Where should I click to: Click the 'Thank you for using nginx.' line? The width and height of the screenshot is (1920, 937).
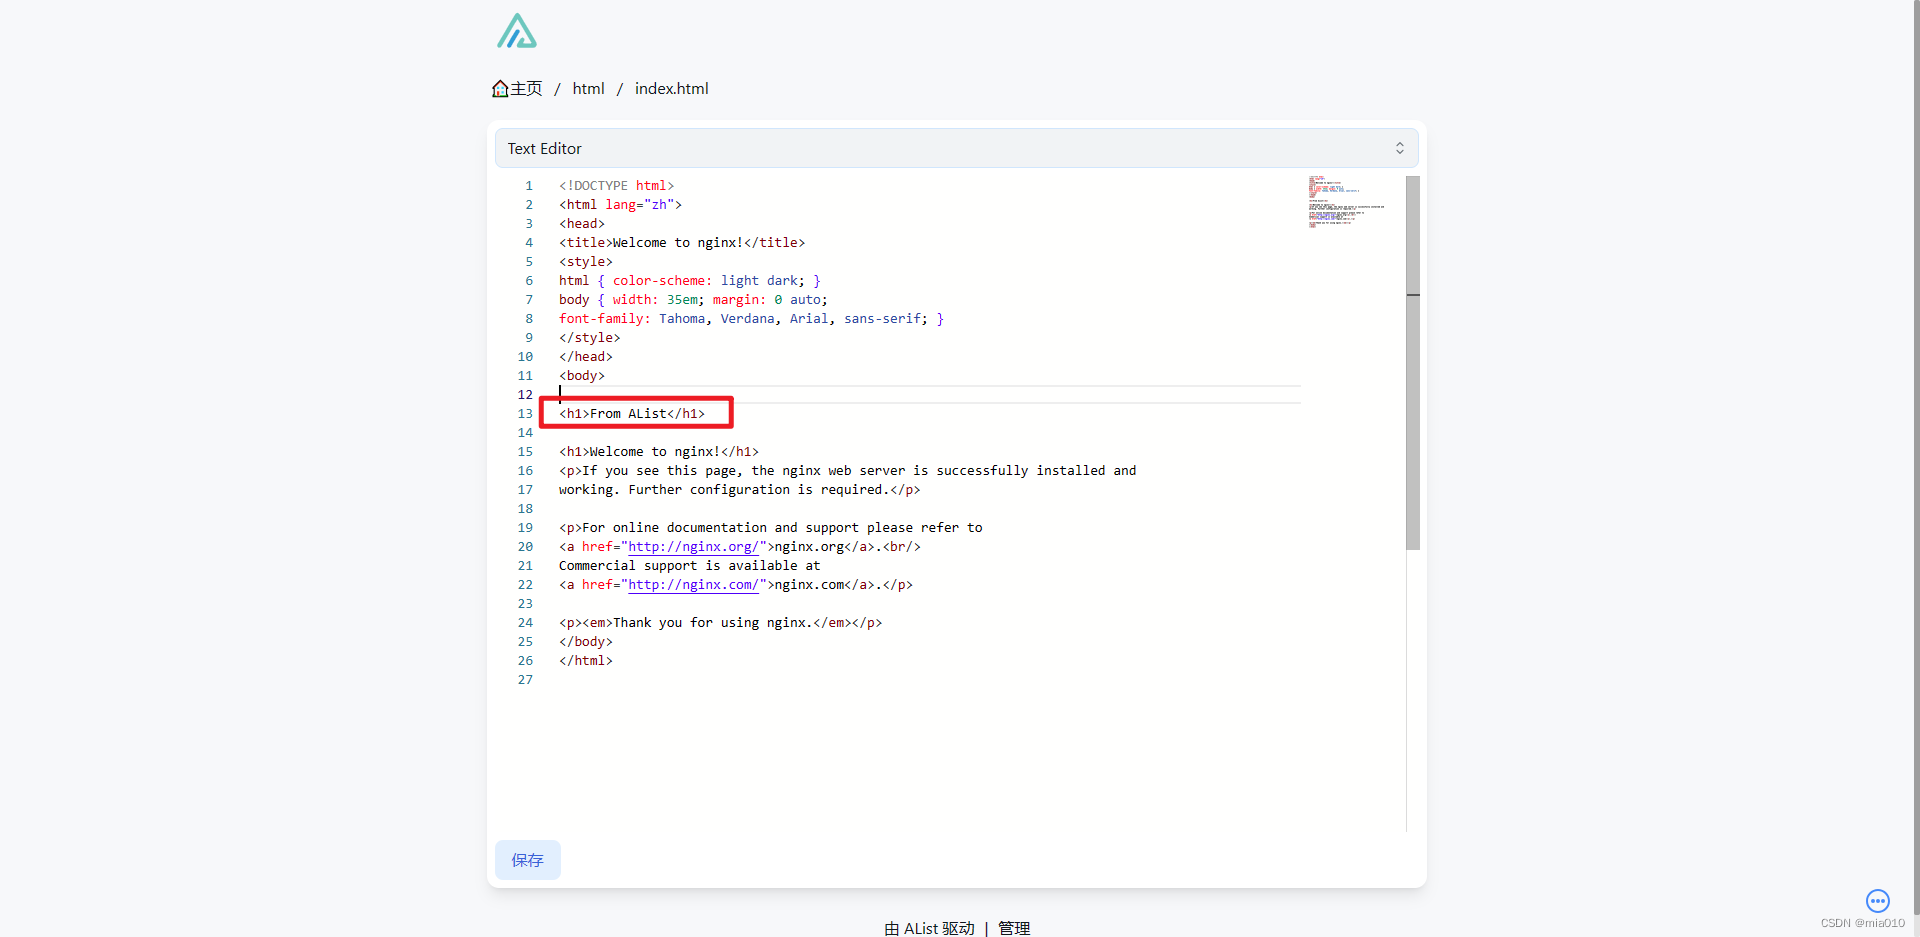720,623
